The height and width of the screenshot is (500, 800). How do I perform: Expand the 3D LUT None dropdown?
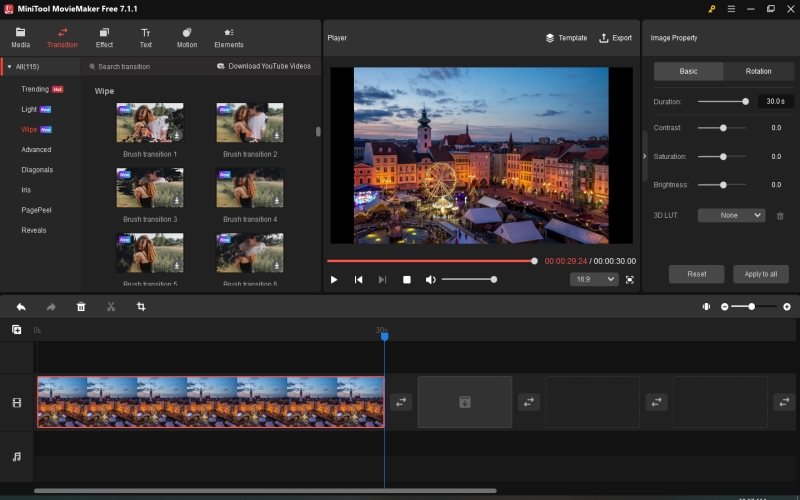point(731,215)
